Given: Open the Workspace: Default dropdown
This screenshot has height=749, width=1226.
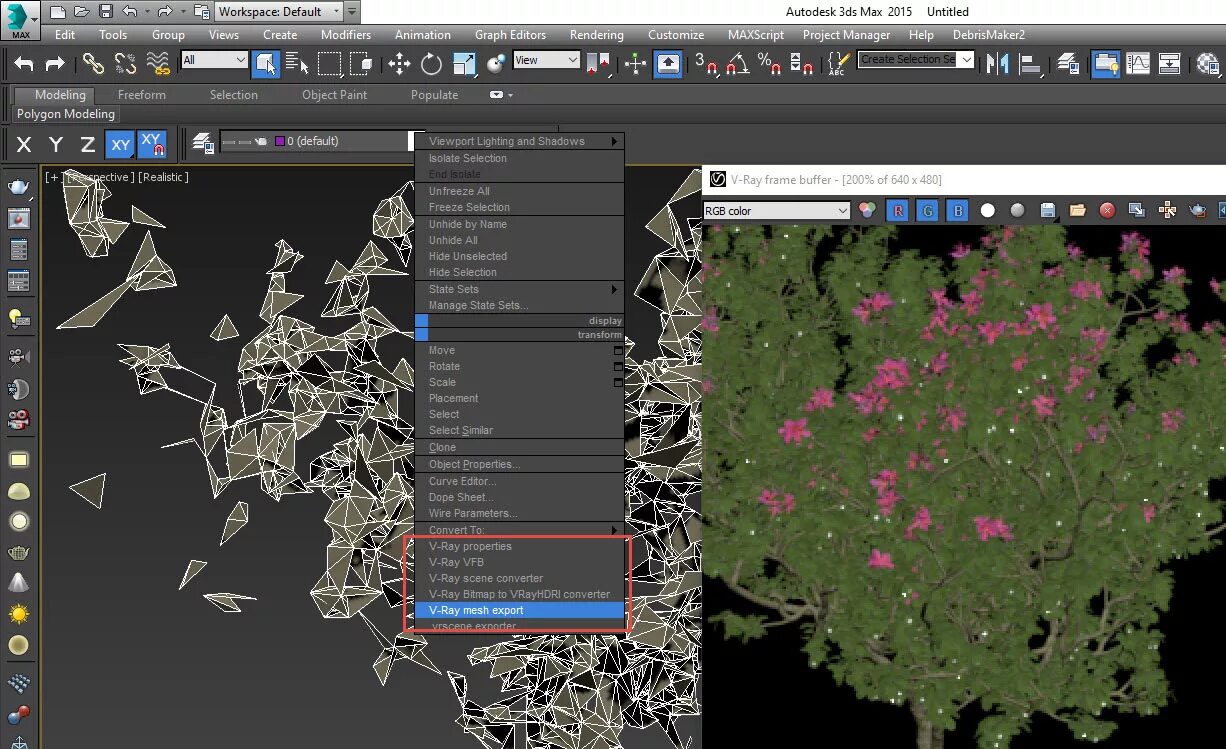Looking at the screenshot, I should pos(278,12).
